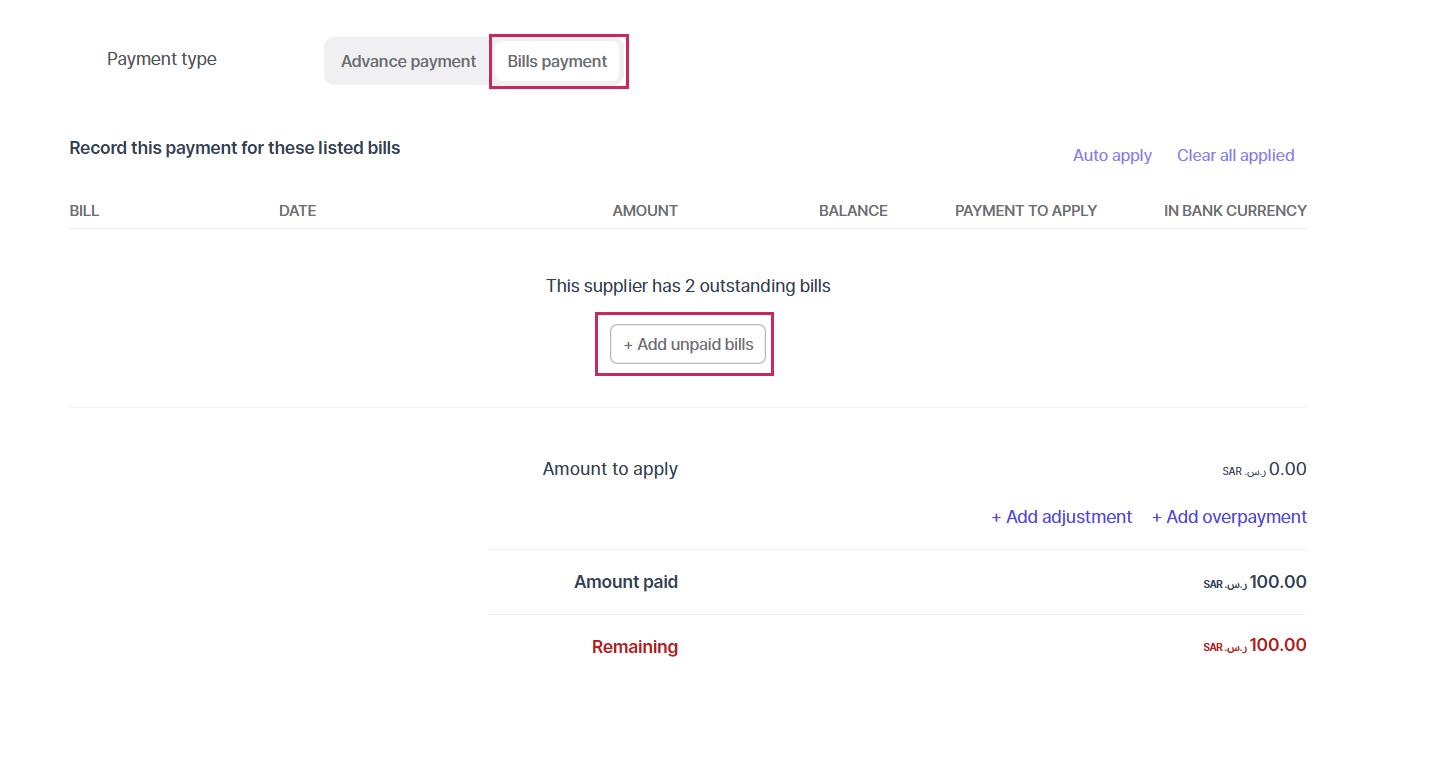The width and height of the screenshot is (1440, 757).
Task: Click the red Remaining value 100.00
Action: pyautogui.click(x=1277, y=645)
